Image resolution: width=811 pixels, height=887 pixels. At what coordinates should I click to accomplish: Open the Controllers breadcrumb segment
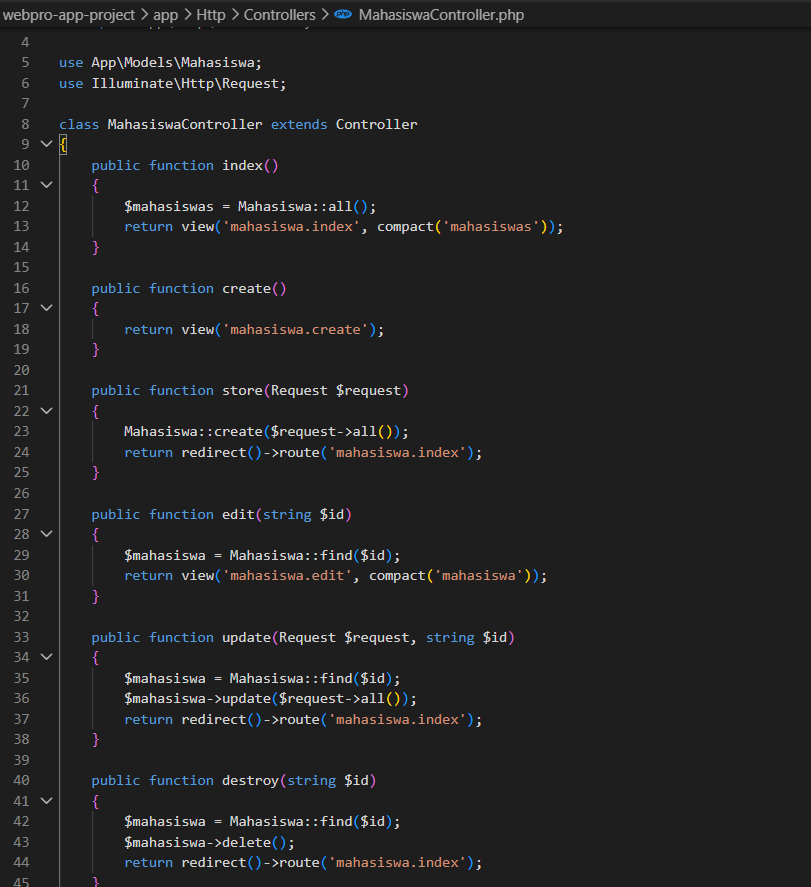coord(279,15)
